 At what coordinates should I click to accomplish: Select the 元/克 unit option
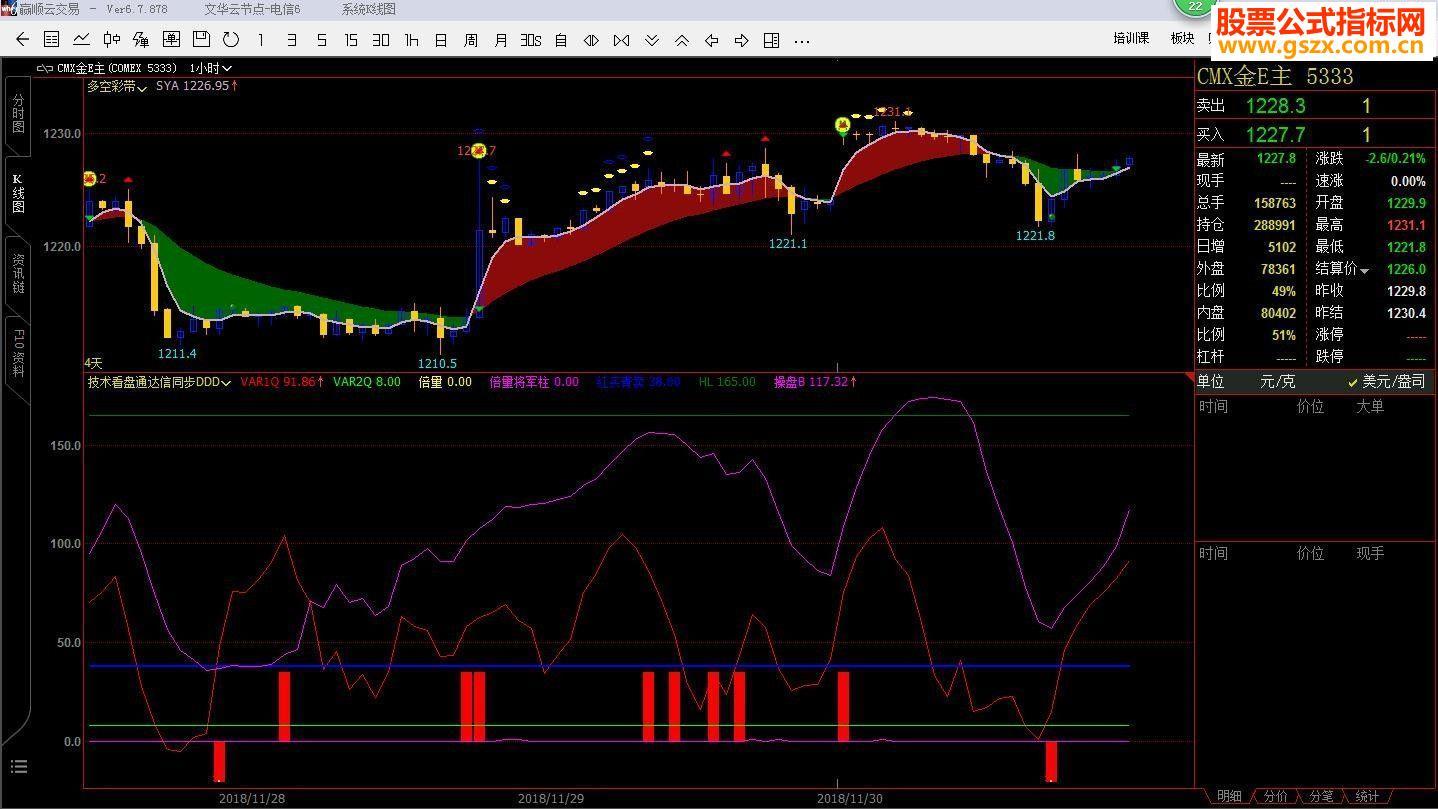coord(1276,381)
